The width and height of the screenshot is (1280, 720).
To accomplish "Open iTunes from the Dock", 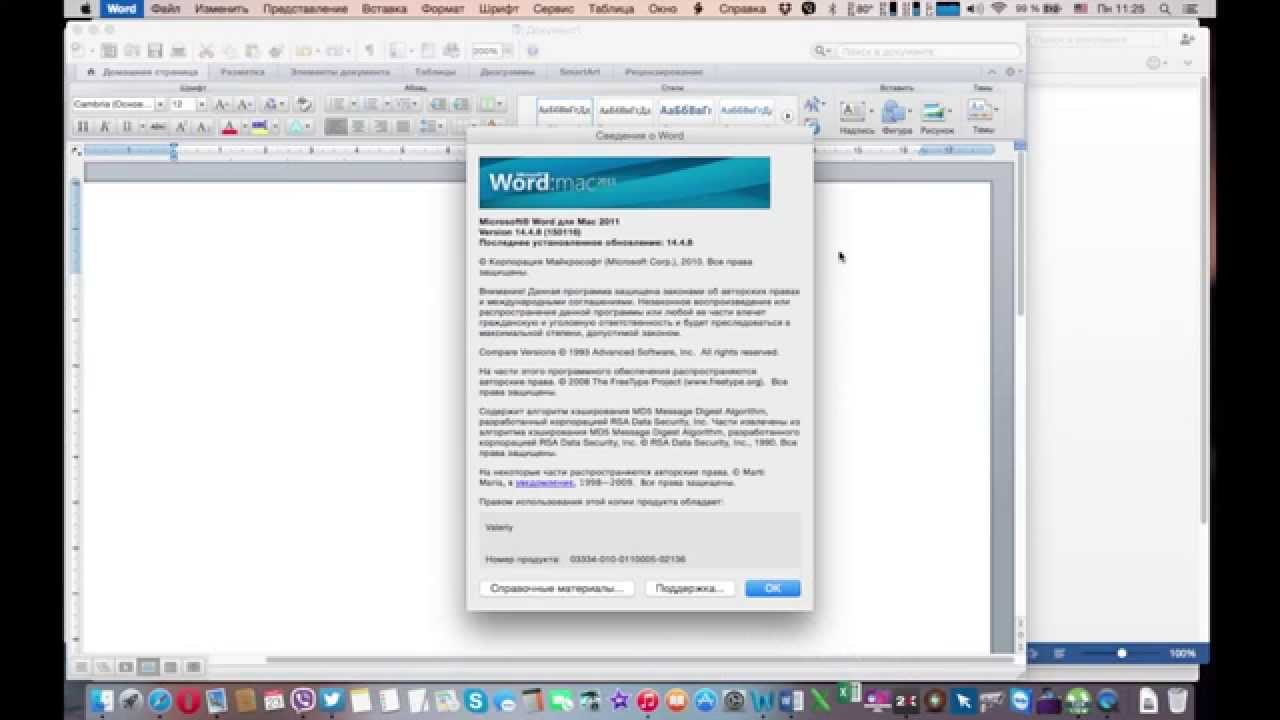I will click(x=648, y=700).
